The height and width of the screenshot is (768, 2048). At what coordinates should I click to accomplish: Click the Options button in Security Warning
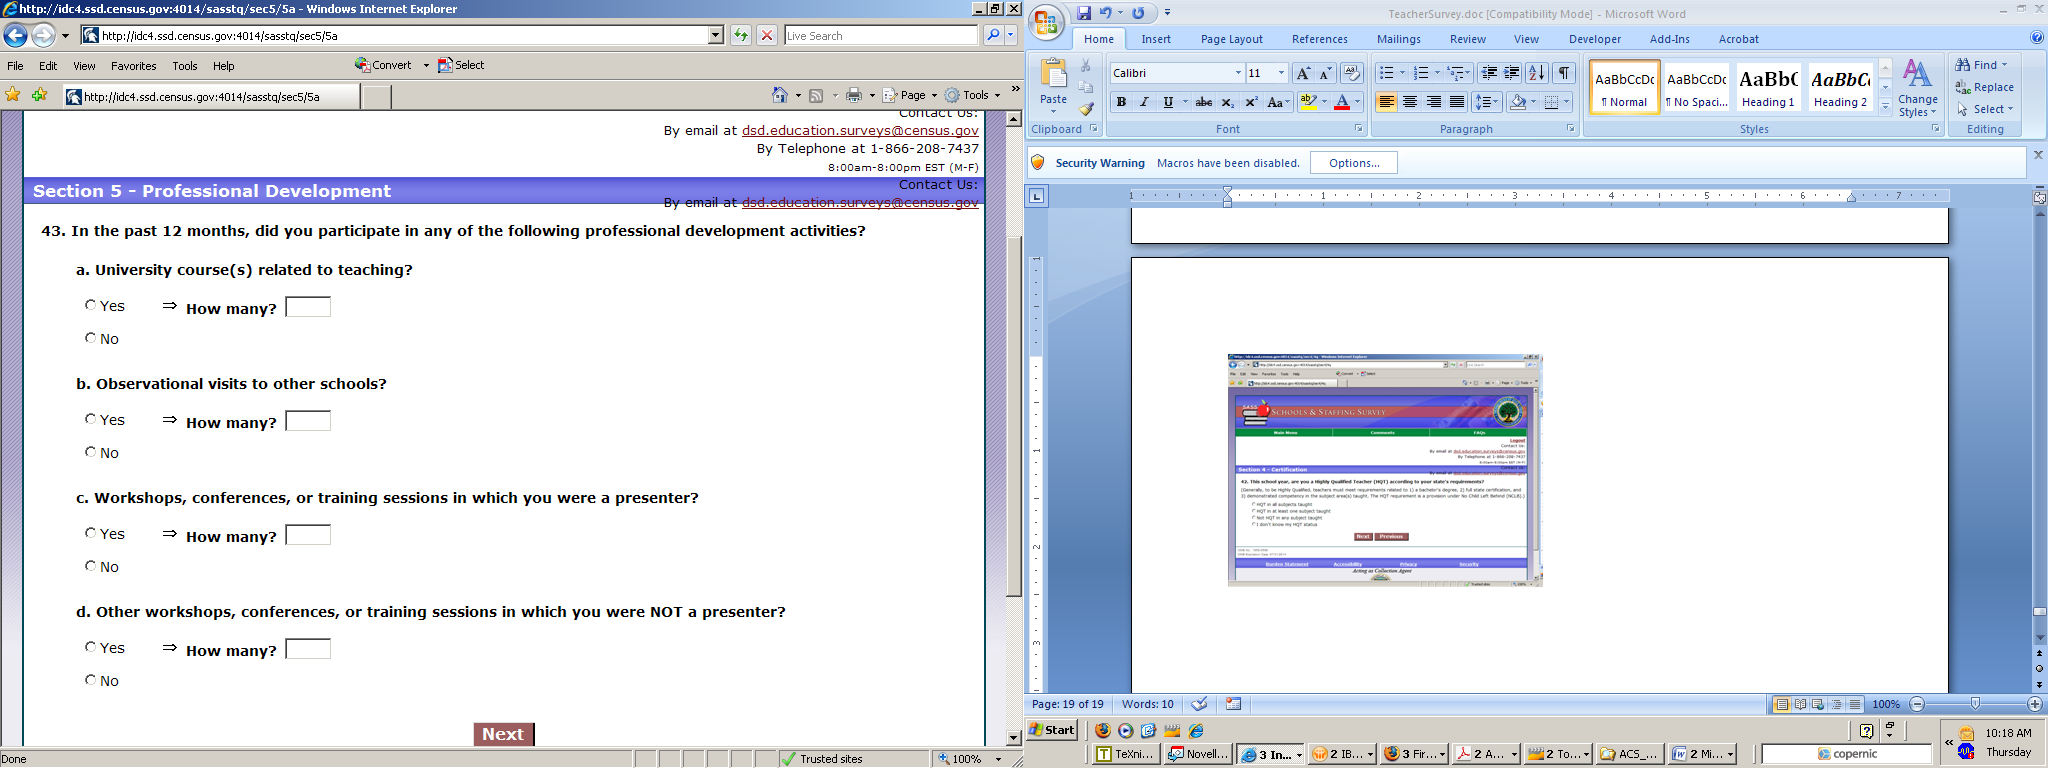click(x=1353, y=163)
